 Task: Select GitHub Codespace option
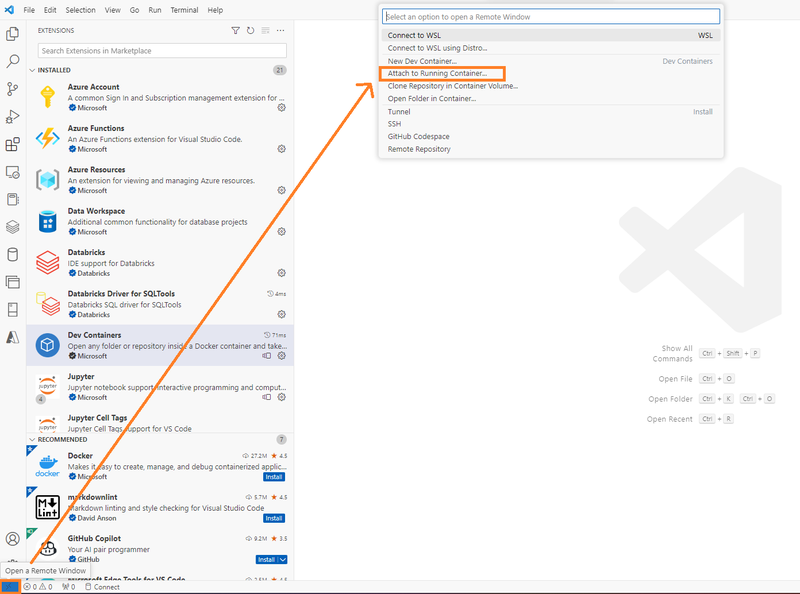coord(551,136)
